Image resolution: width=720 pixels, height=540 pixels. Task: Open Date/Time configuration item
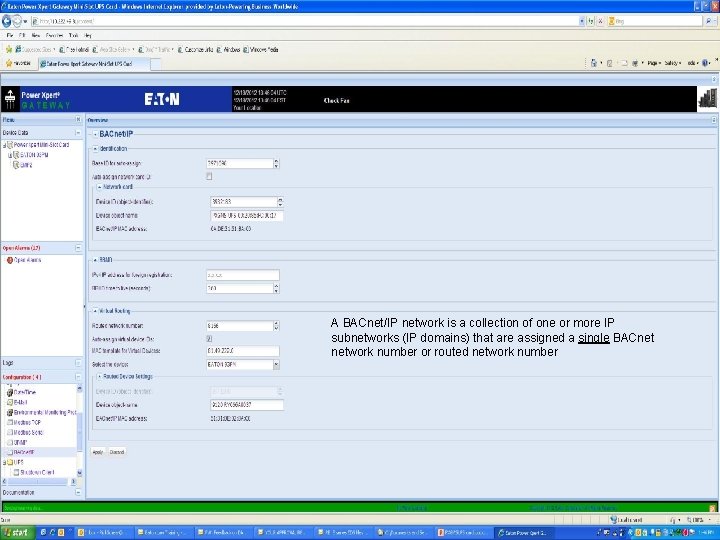tap(24, 393)
